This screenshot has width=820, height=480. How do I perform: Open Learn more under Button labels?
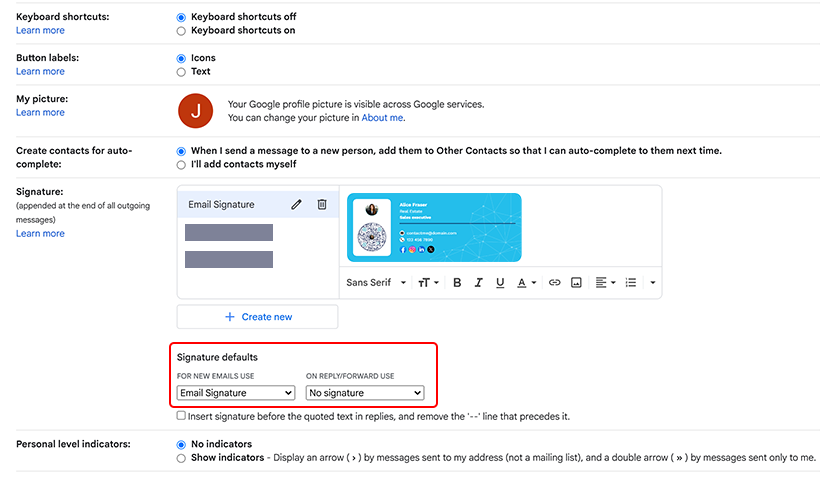[x=40, y=72]
